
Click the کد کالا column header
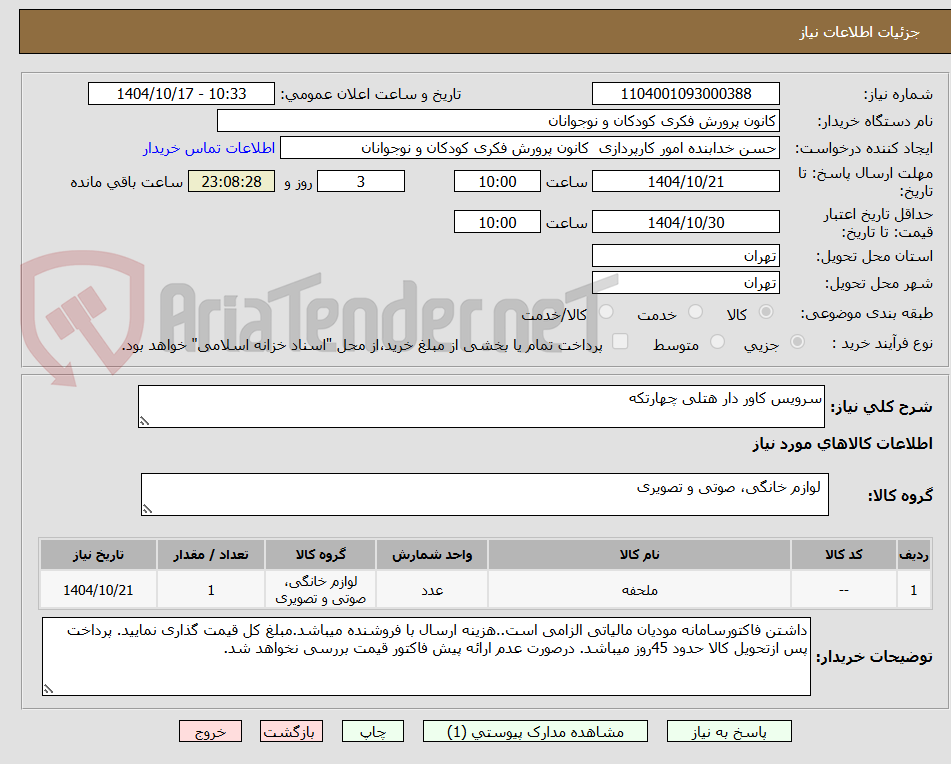pyautogui.click(x=844, y=555)
